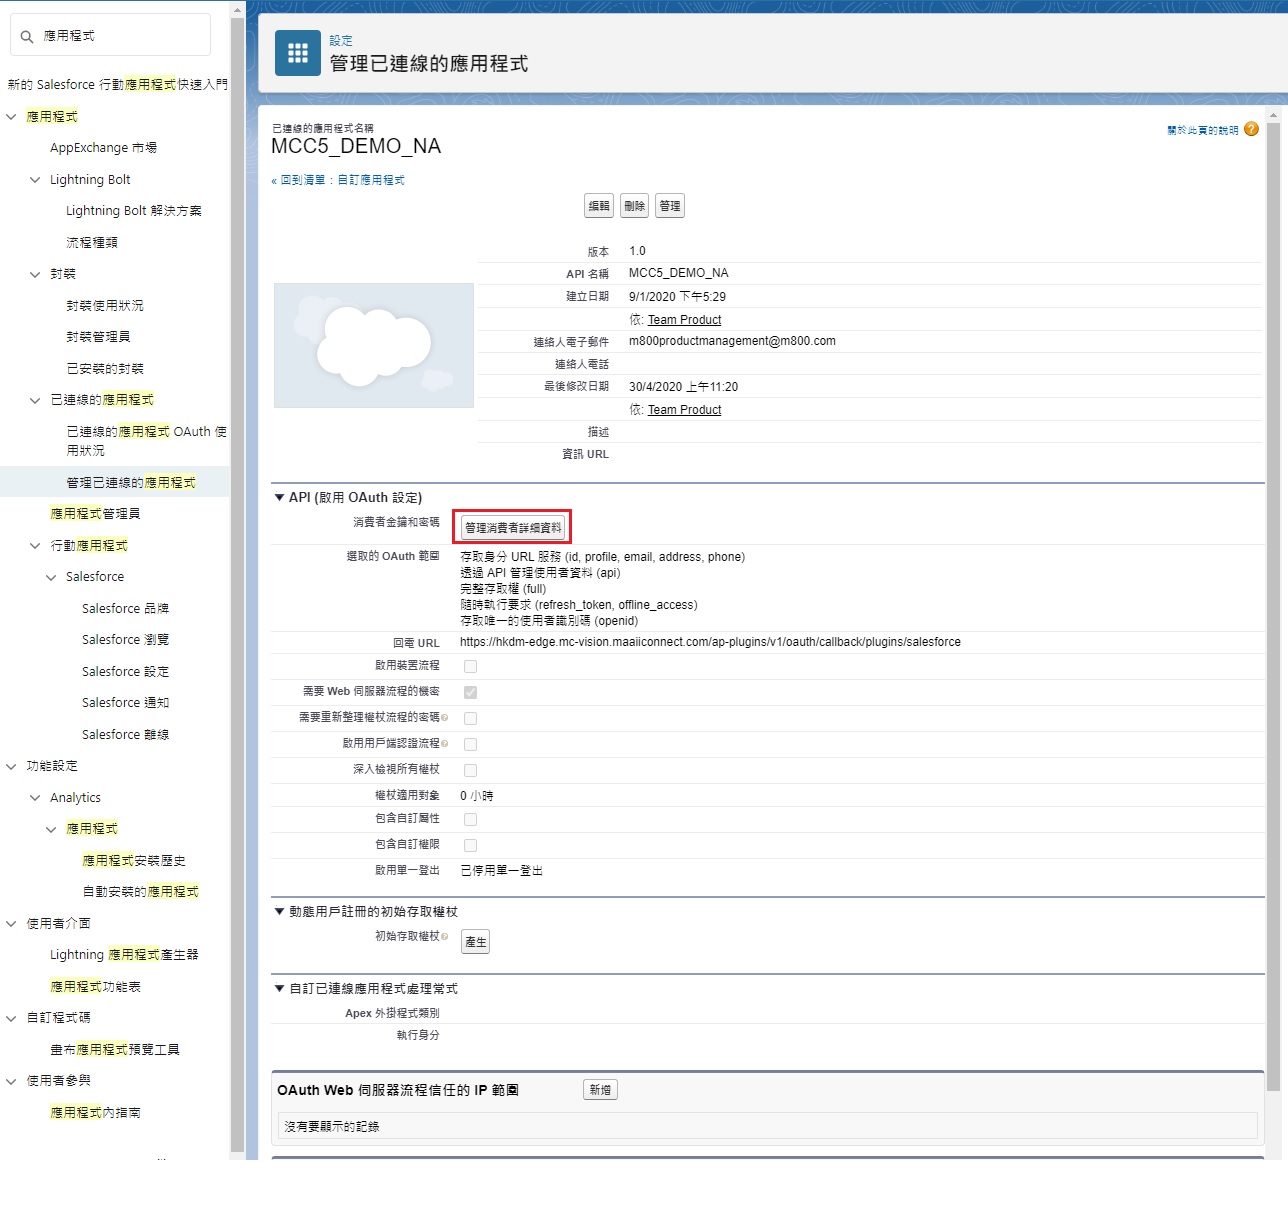Screen dimensions: 1288x1207
Task: Collapse the 自訂程式碼 sidebar chevron
Action: (x=11, y=1018)
